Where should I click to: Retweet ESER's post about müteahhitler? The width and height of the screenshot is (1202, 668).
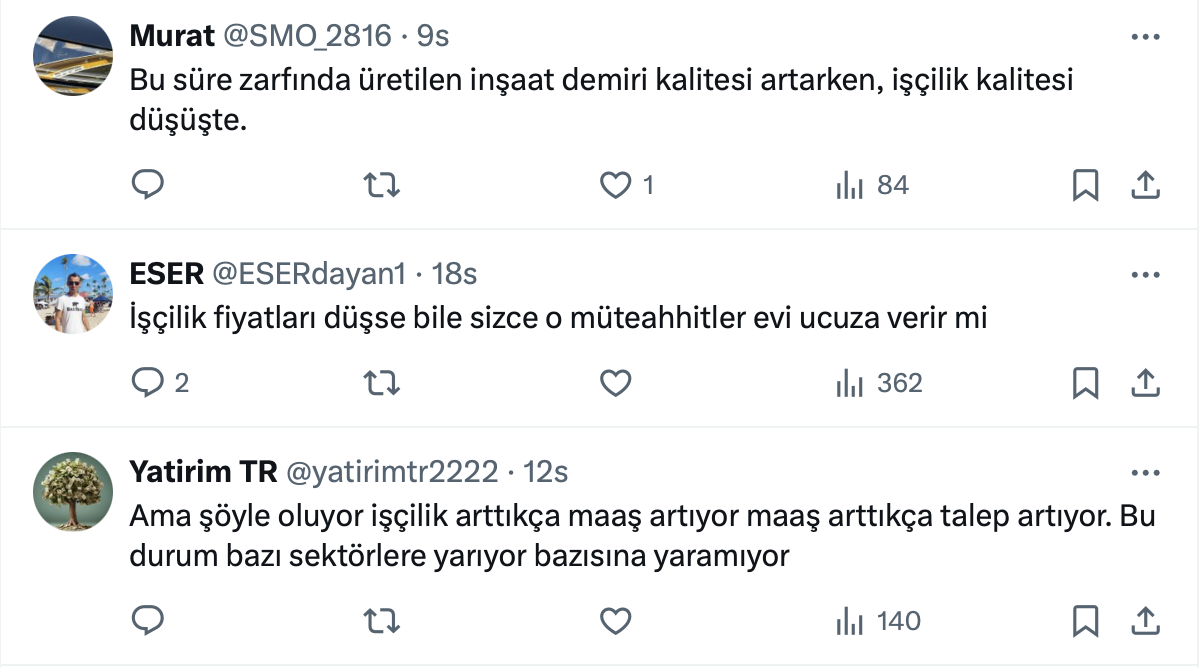click(x=380, y=383)
